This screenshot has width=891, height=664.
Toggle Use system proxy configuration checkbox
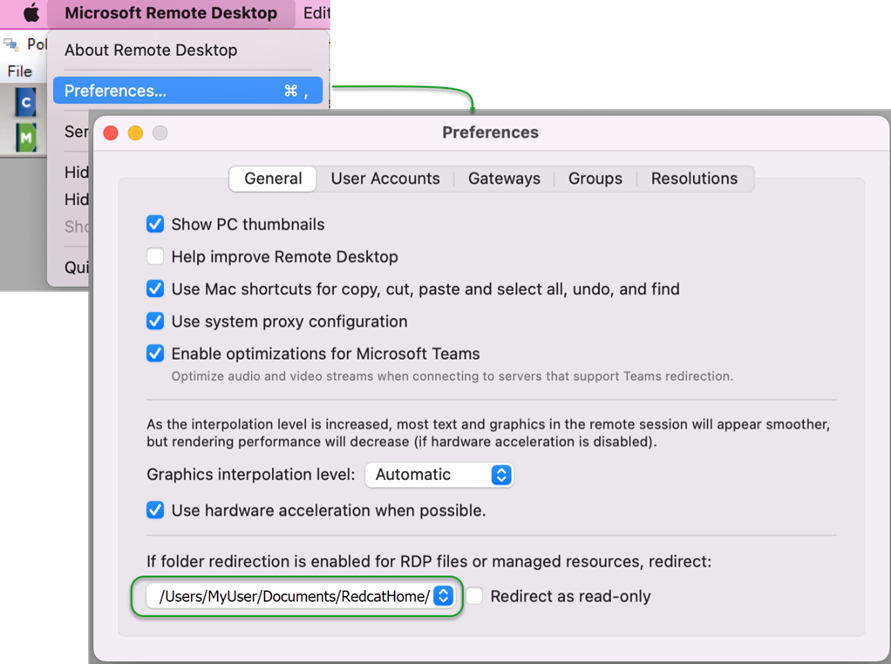tap(155, 321)
